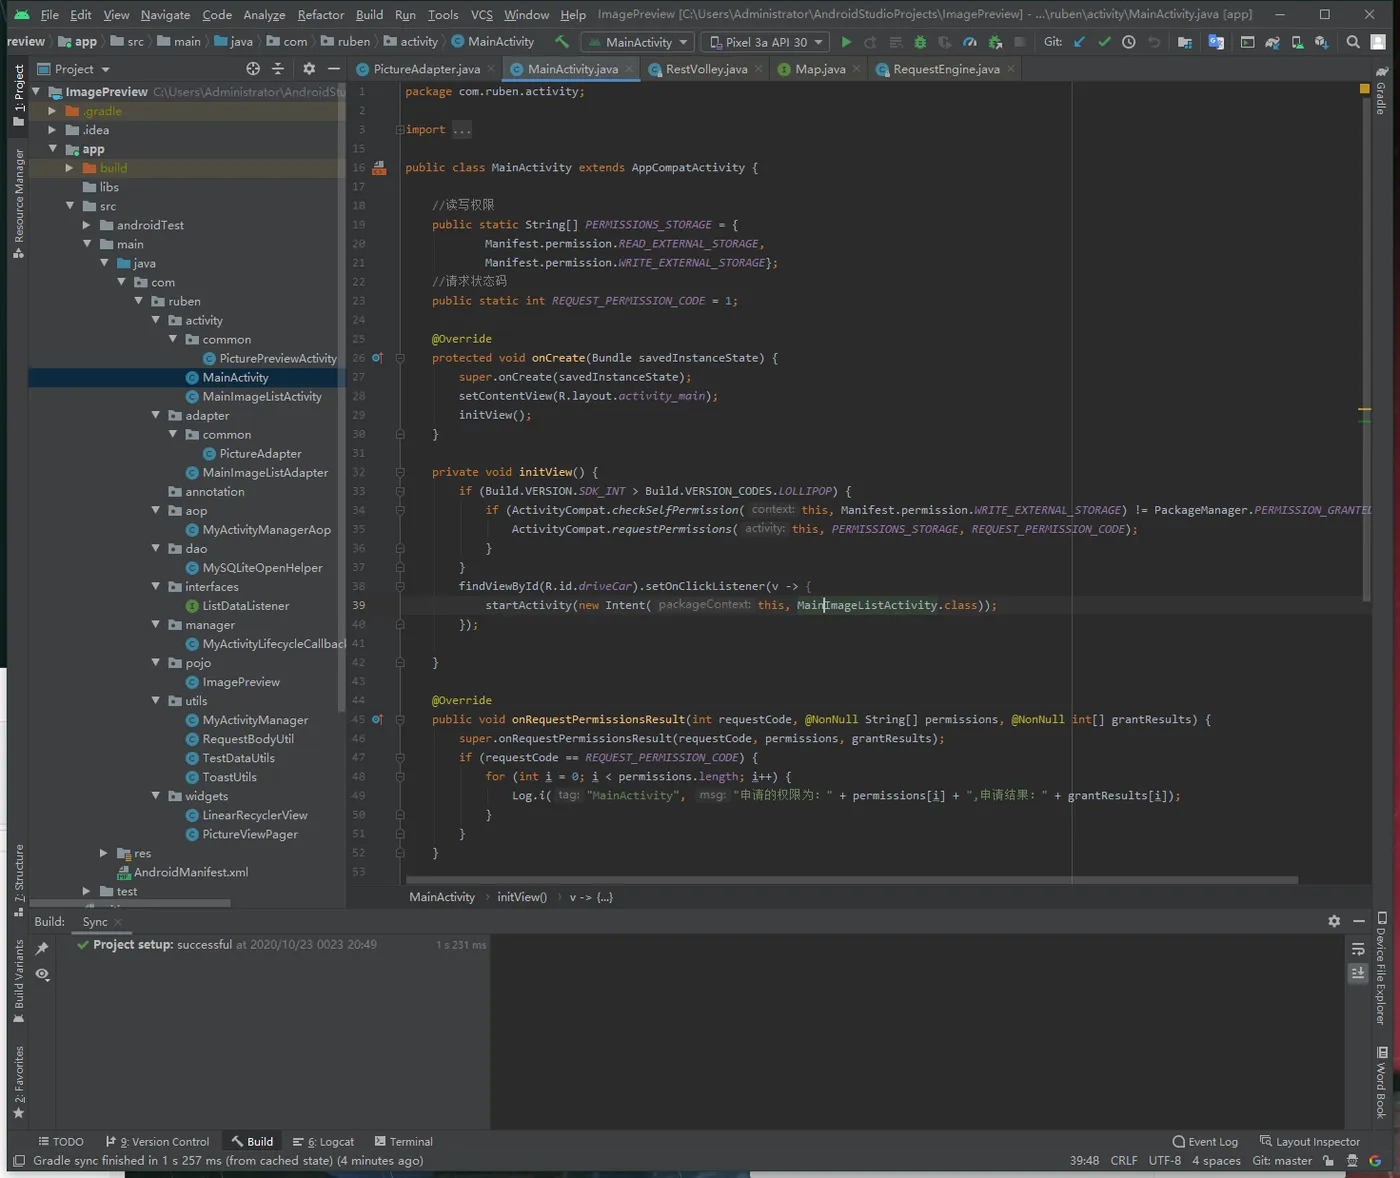Click the pin icon in Build panel
Screen dimensions: 1400x1178
pos(42,948)
